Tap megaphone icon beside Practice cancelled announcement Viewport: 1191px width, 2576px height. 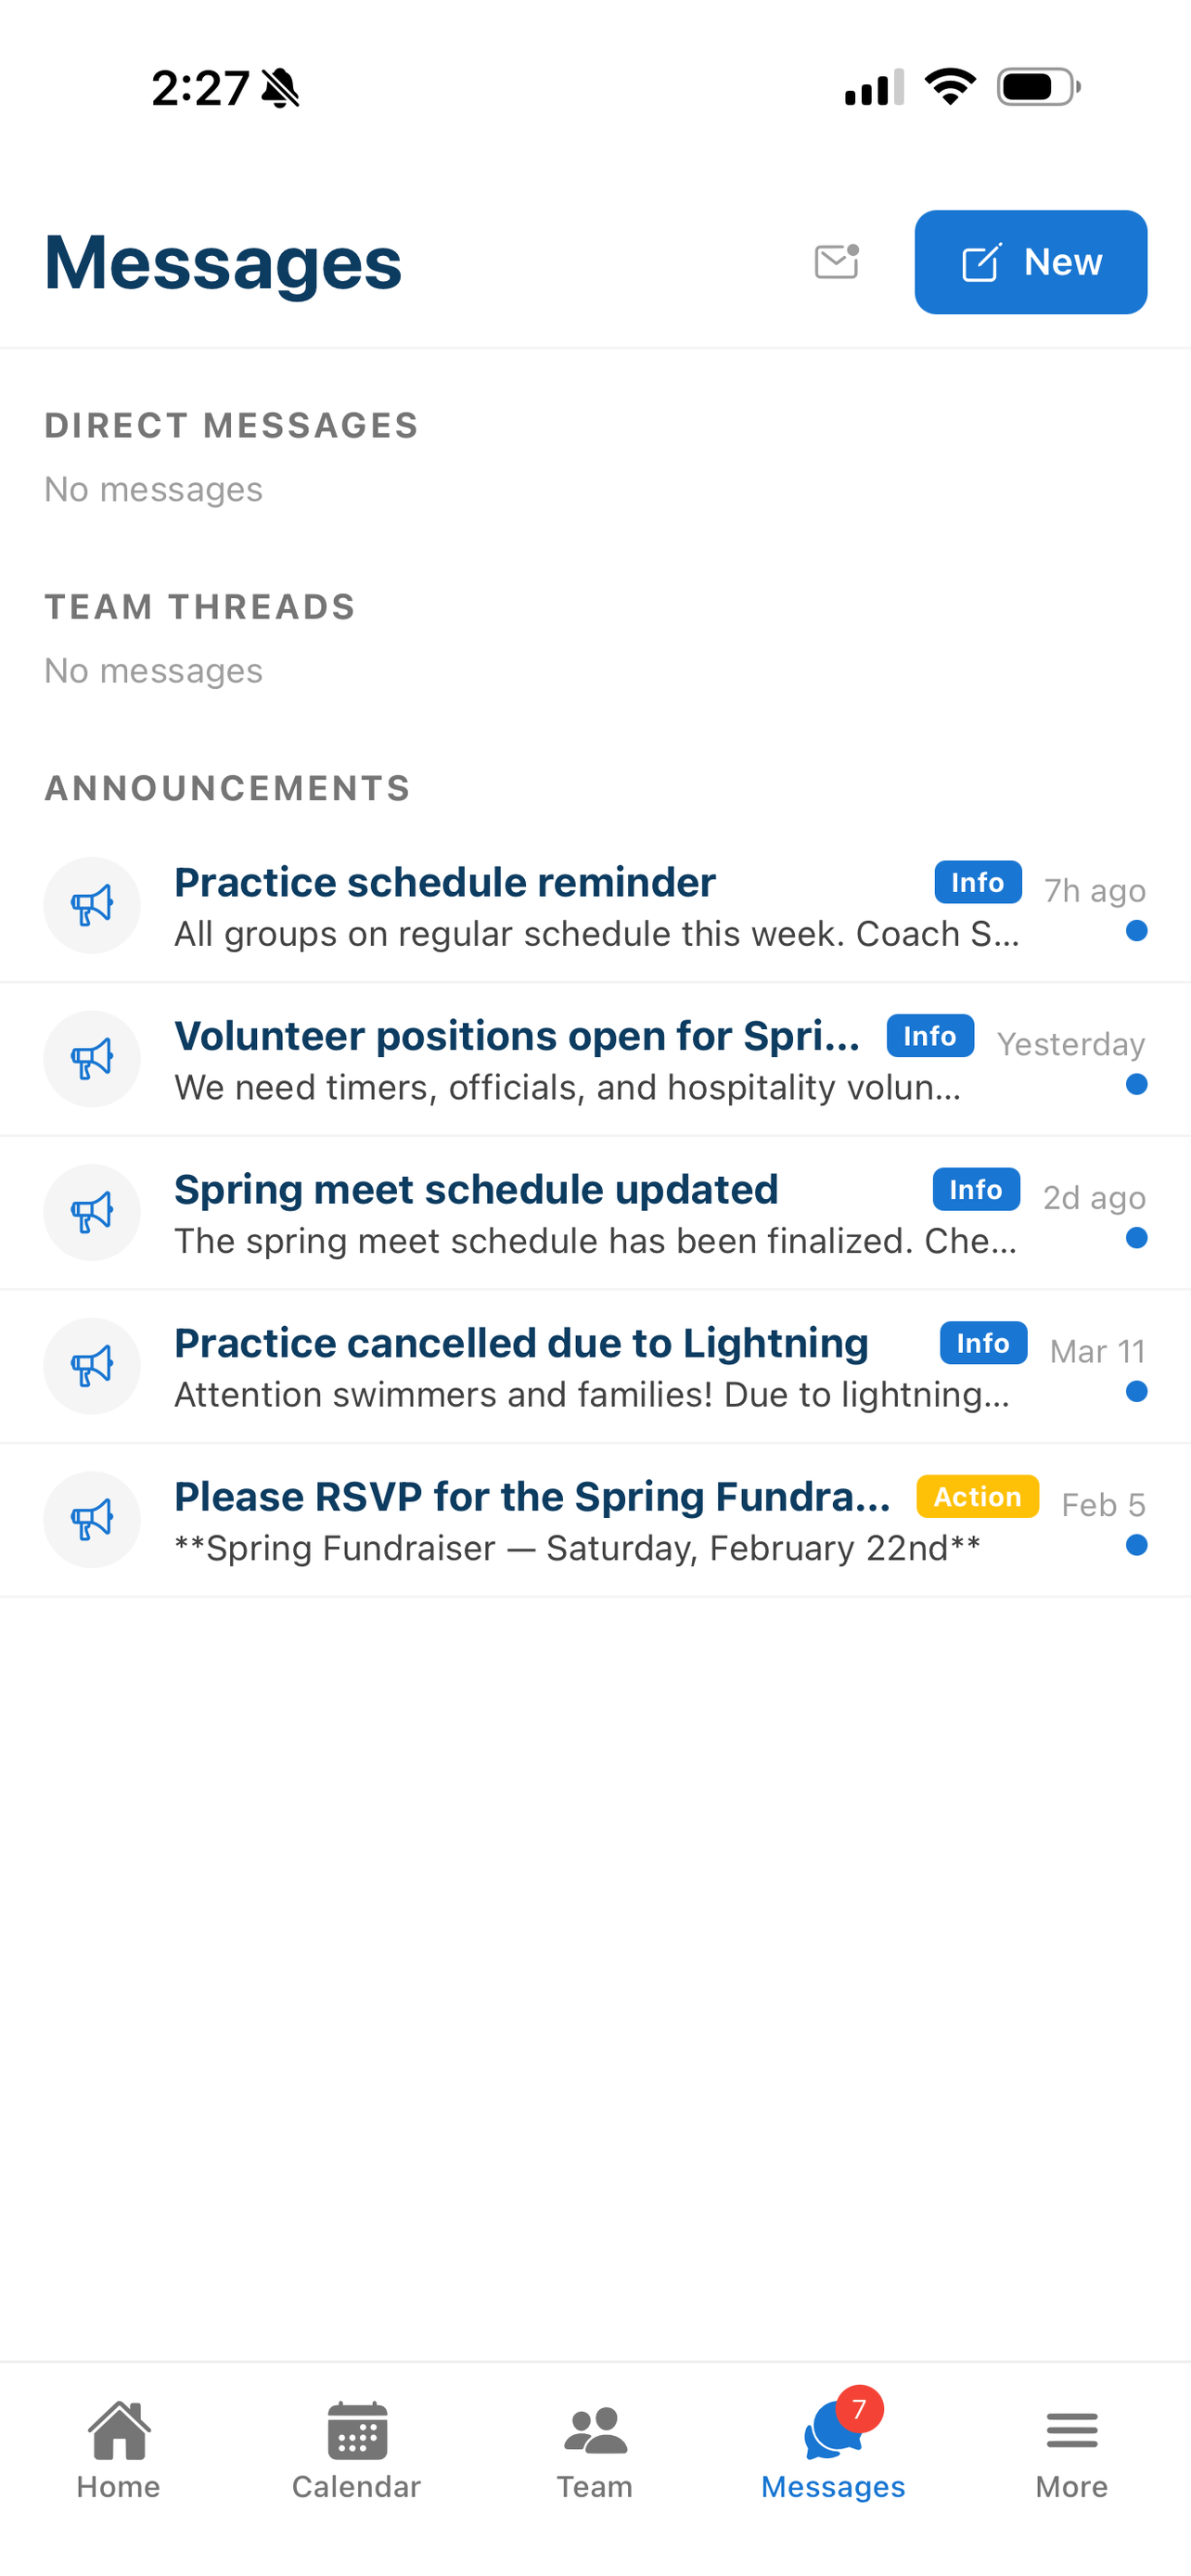coord(92,1366)
